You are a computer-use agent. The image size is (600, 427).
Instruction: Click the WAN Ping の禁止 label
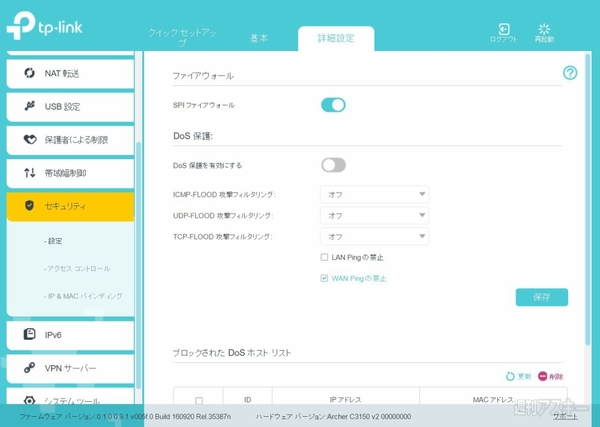(x=359, y=278)
